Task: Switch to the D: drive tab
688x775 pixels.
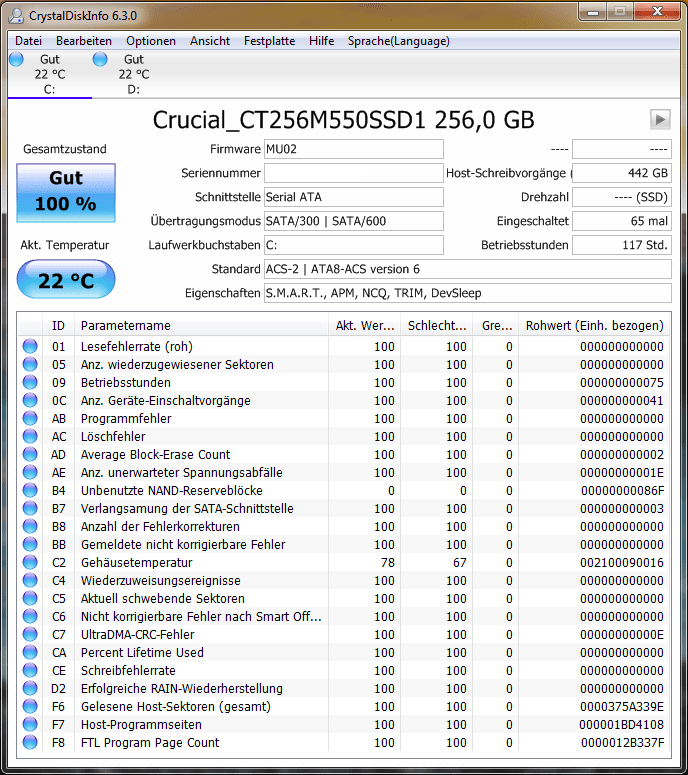Action: click(133, 74)
